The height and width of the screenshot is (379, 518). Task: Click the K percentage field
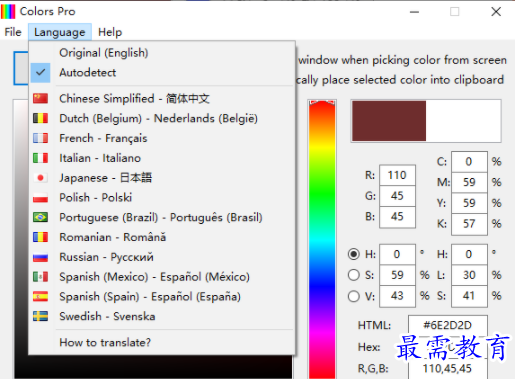click(469, 224)
